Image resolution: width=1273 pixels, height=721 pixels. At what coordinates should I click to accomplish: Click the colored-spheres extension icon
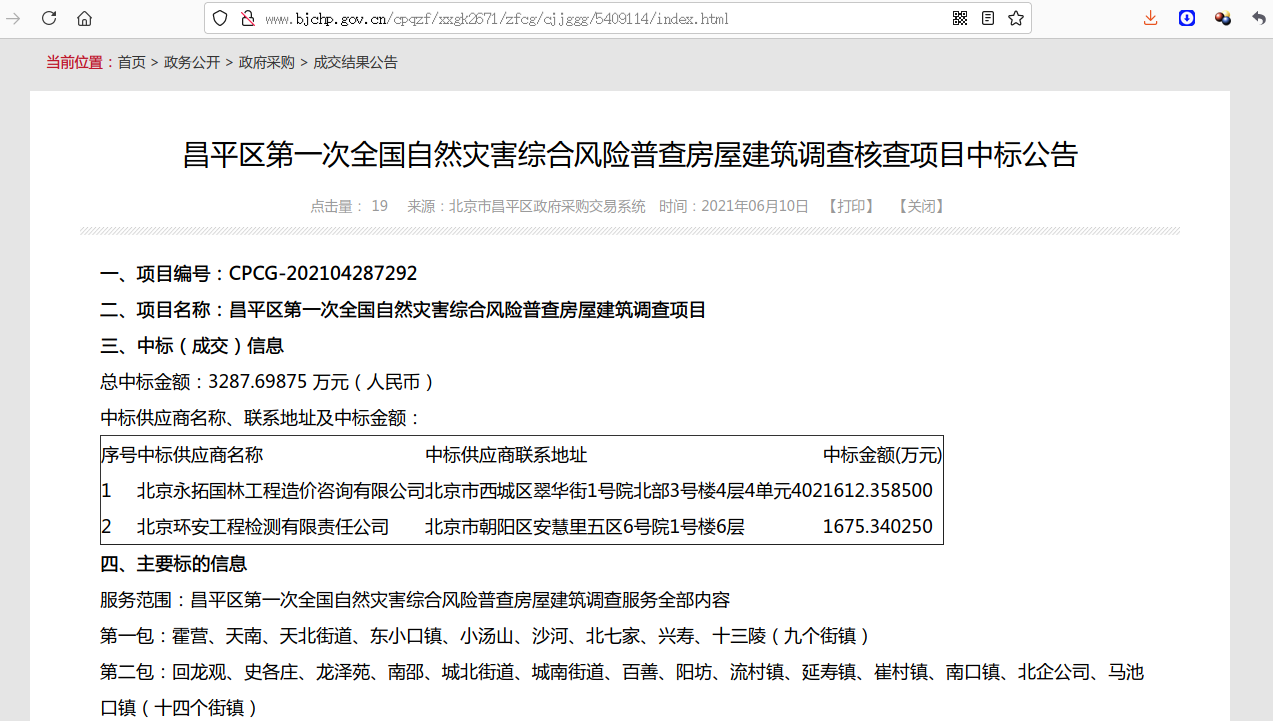(1222, 17)
